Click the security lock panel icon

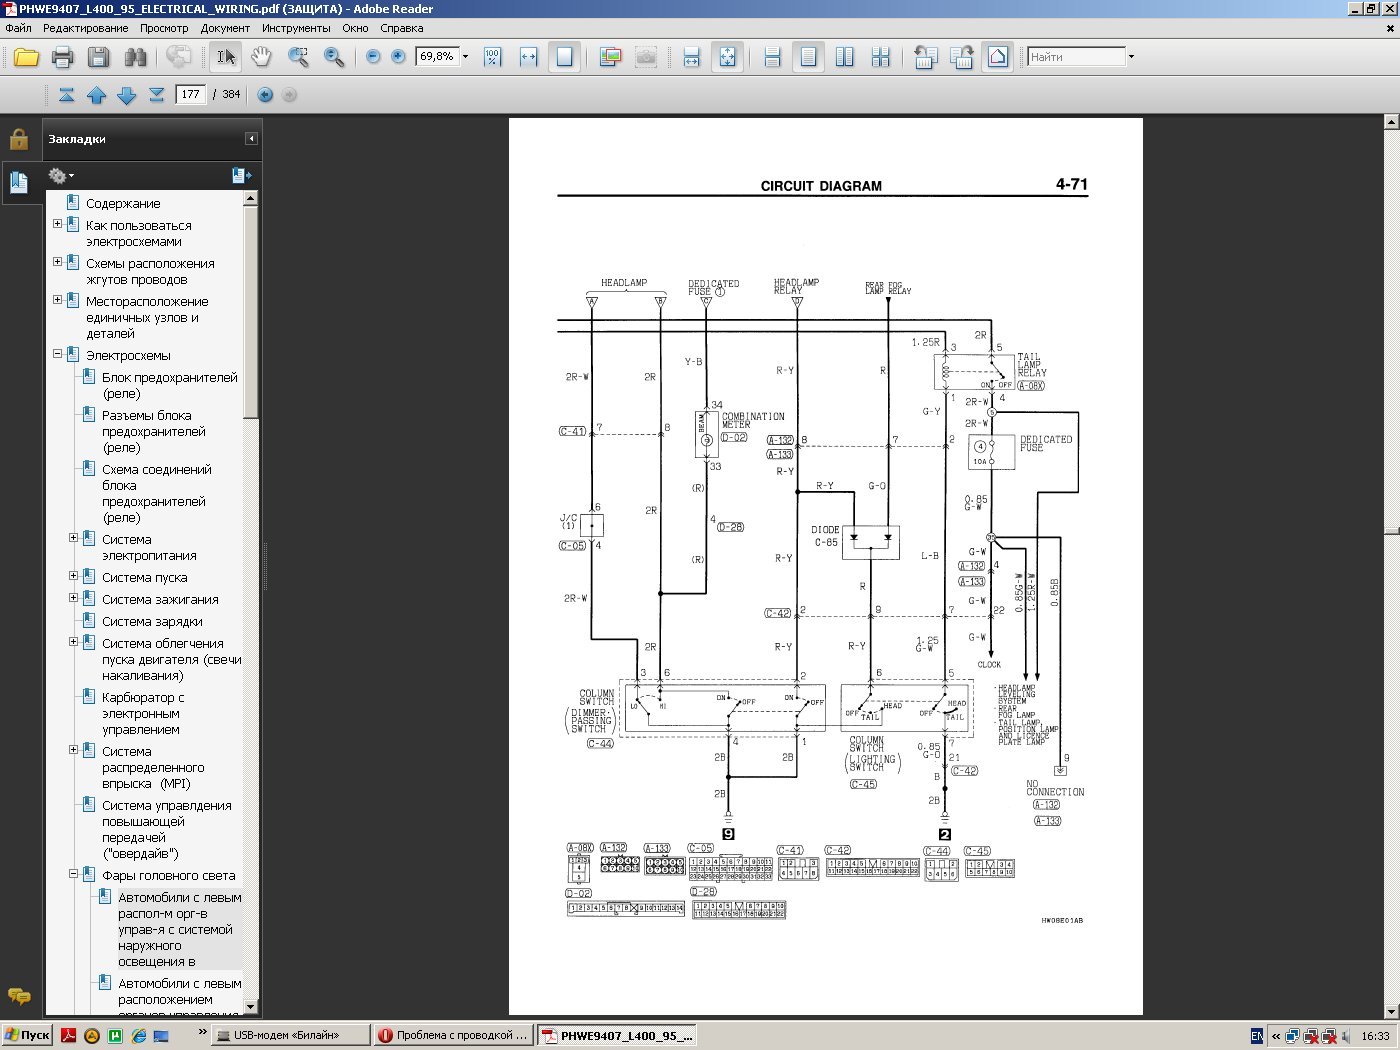(x=19, y=139)
